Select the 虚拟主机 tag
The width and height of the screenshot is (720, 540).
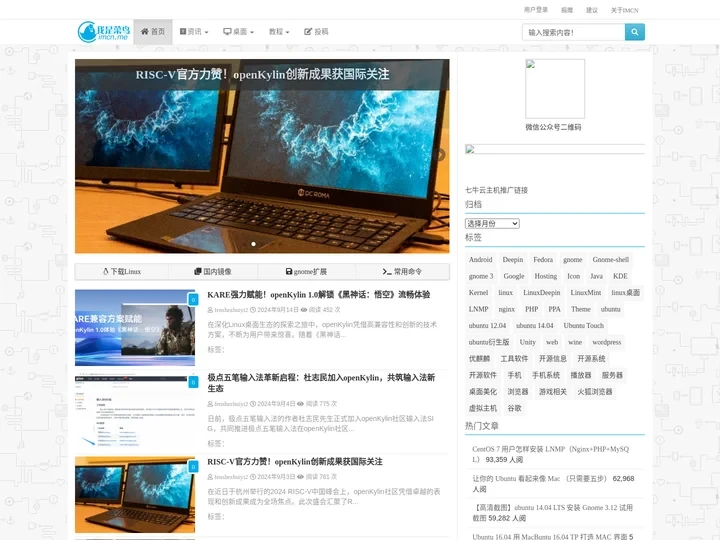483,408
